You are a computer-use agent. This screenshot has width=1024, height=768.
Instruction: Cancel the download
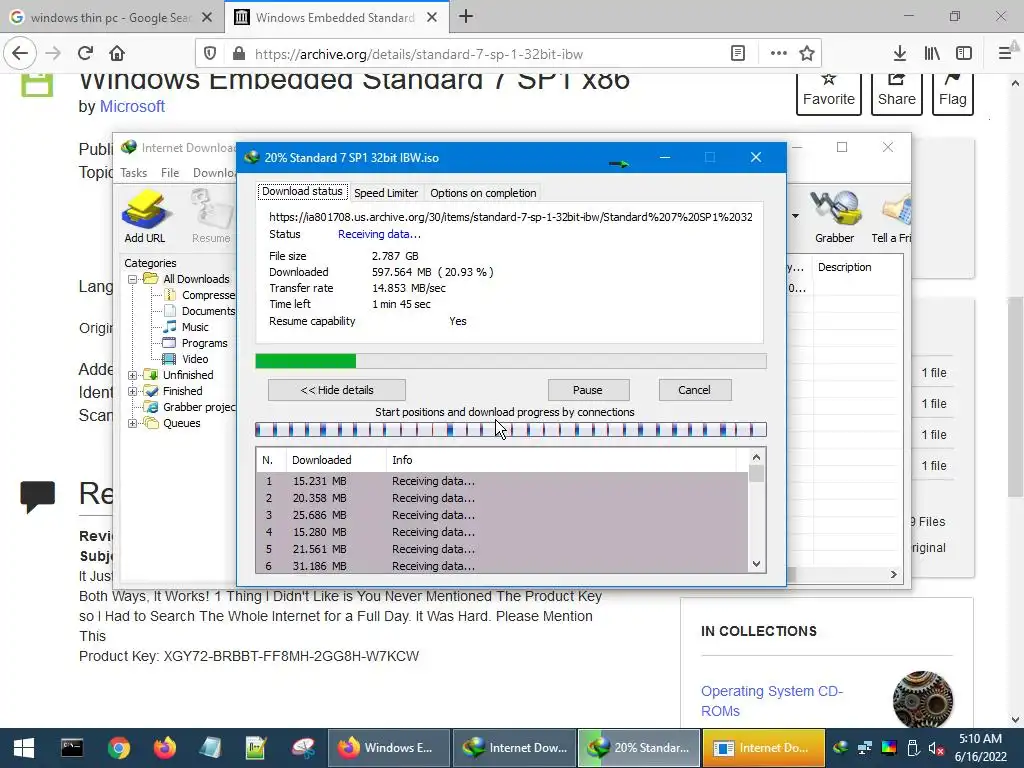695,391
